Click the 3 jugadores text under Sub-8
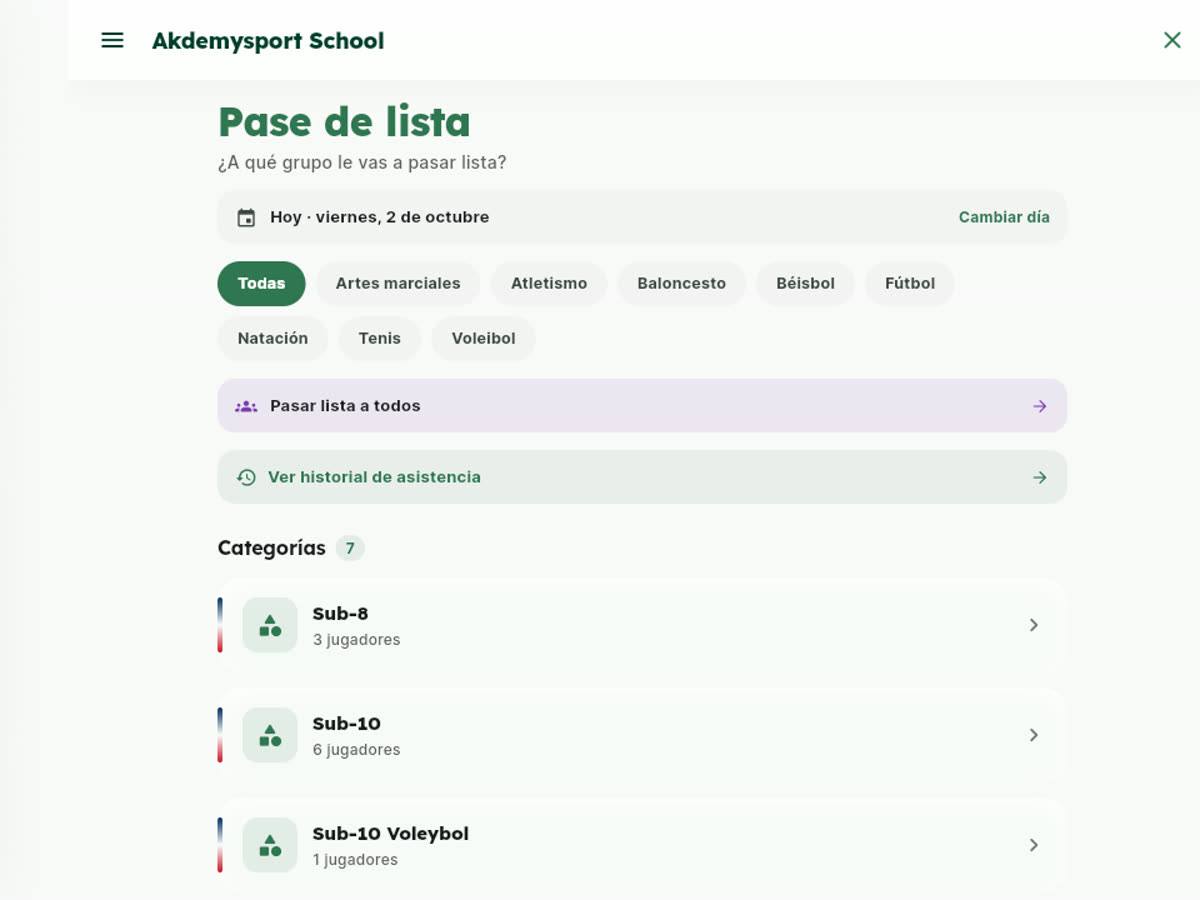1200x900 pixels. coord(356,640)
